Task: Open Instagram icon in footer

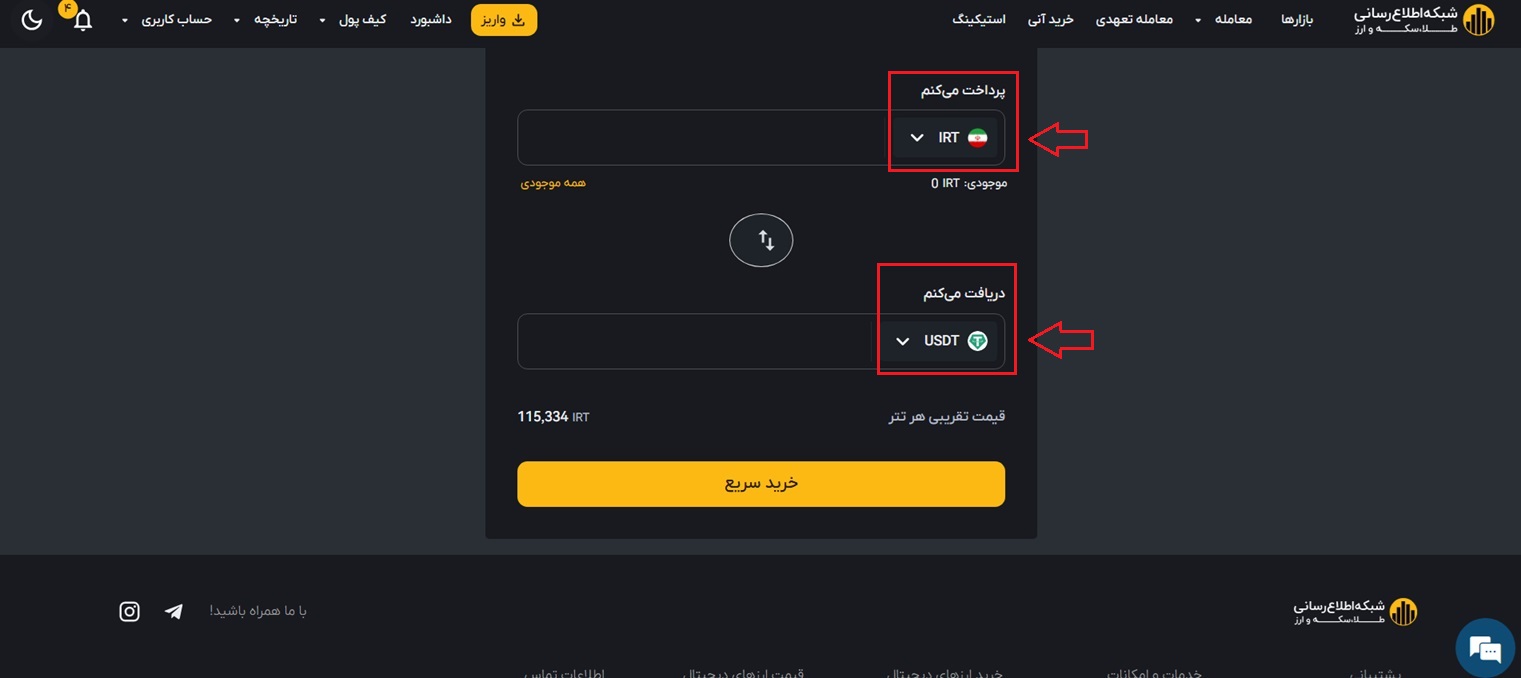Action: point(129,611)
